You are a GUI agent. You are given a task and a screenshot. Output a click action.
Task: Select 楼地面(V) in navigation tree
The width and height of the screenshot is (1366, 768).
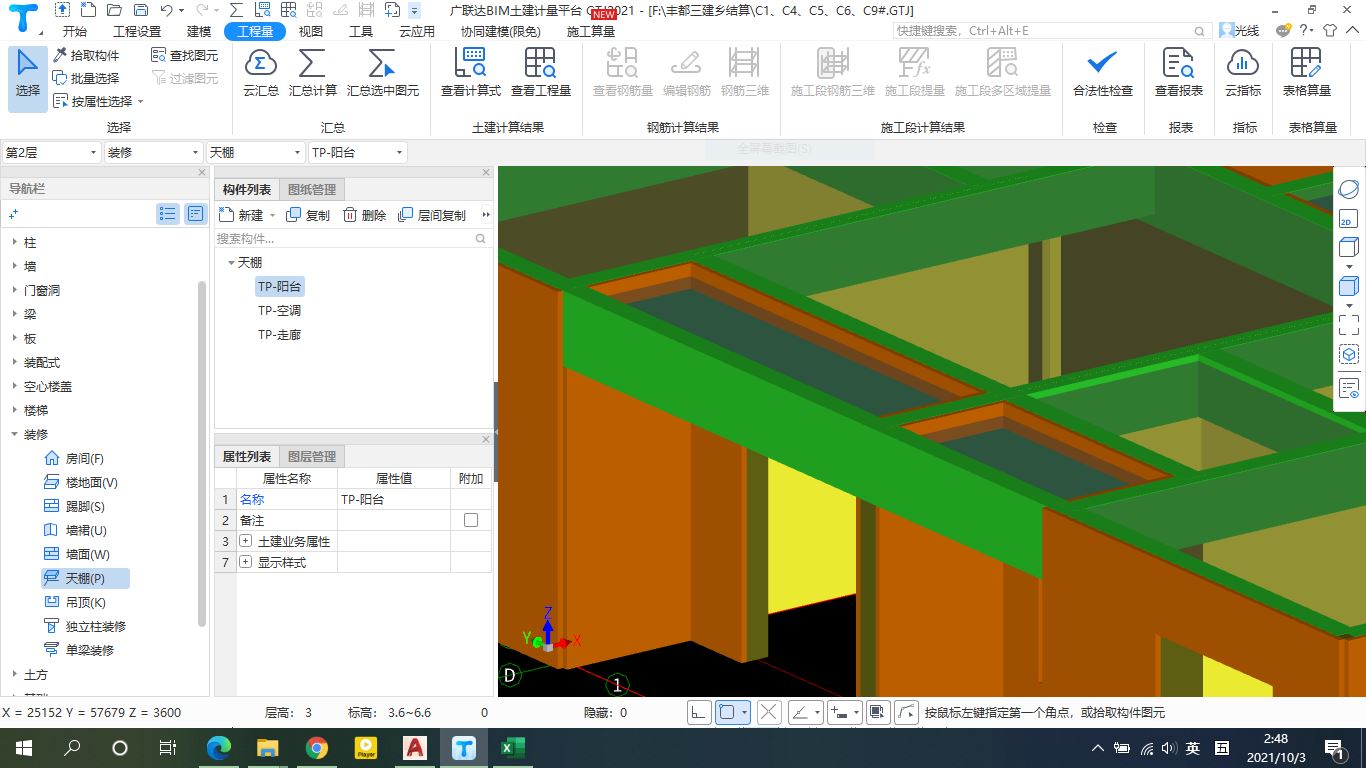tap(81, 483)
